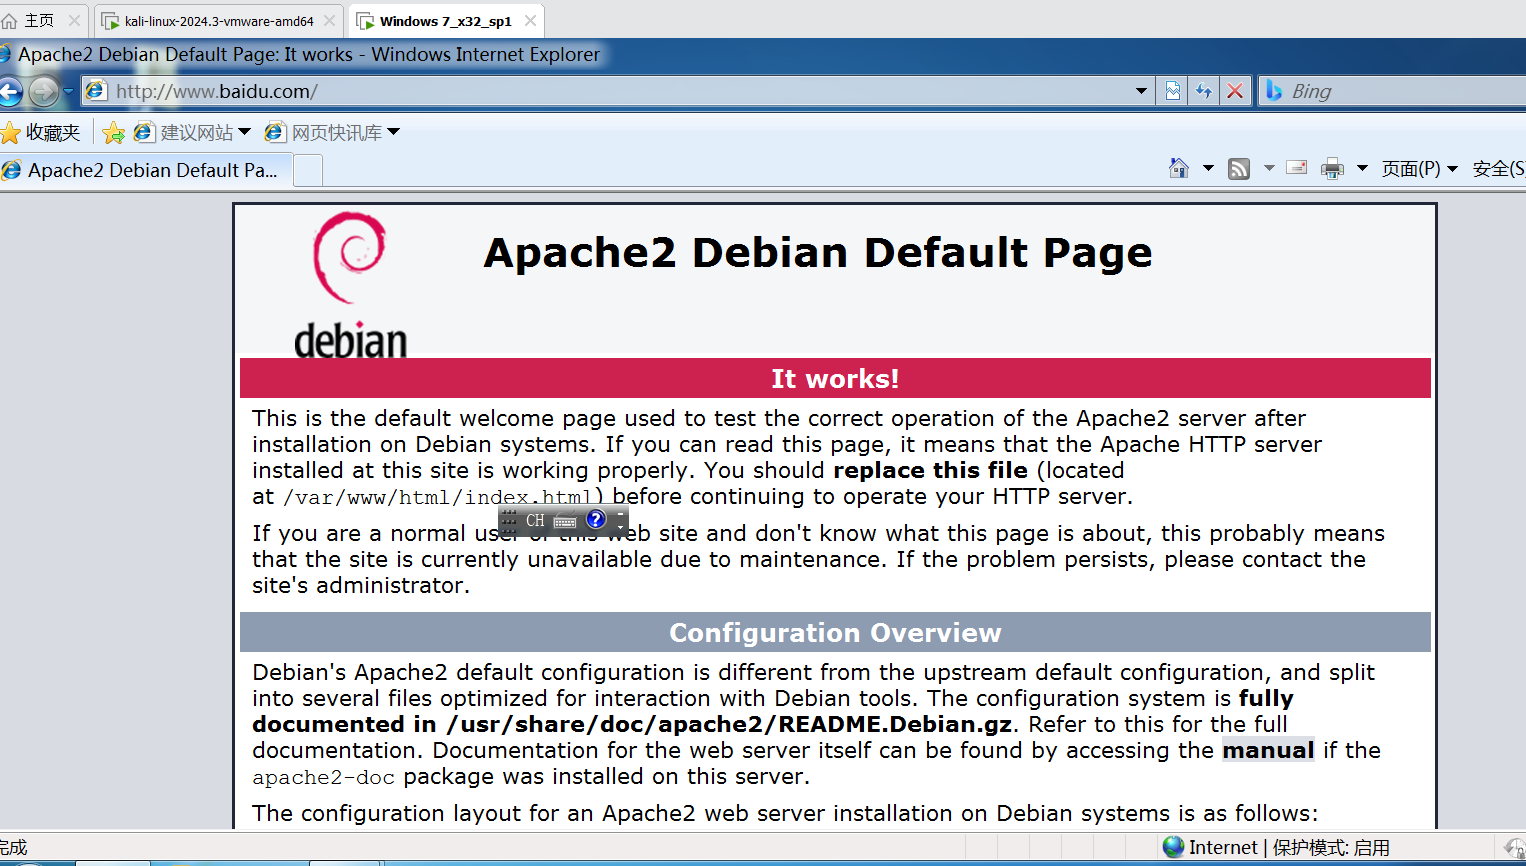
Task: Open a new blank IE tab
Action: click(x=308, y=171)
